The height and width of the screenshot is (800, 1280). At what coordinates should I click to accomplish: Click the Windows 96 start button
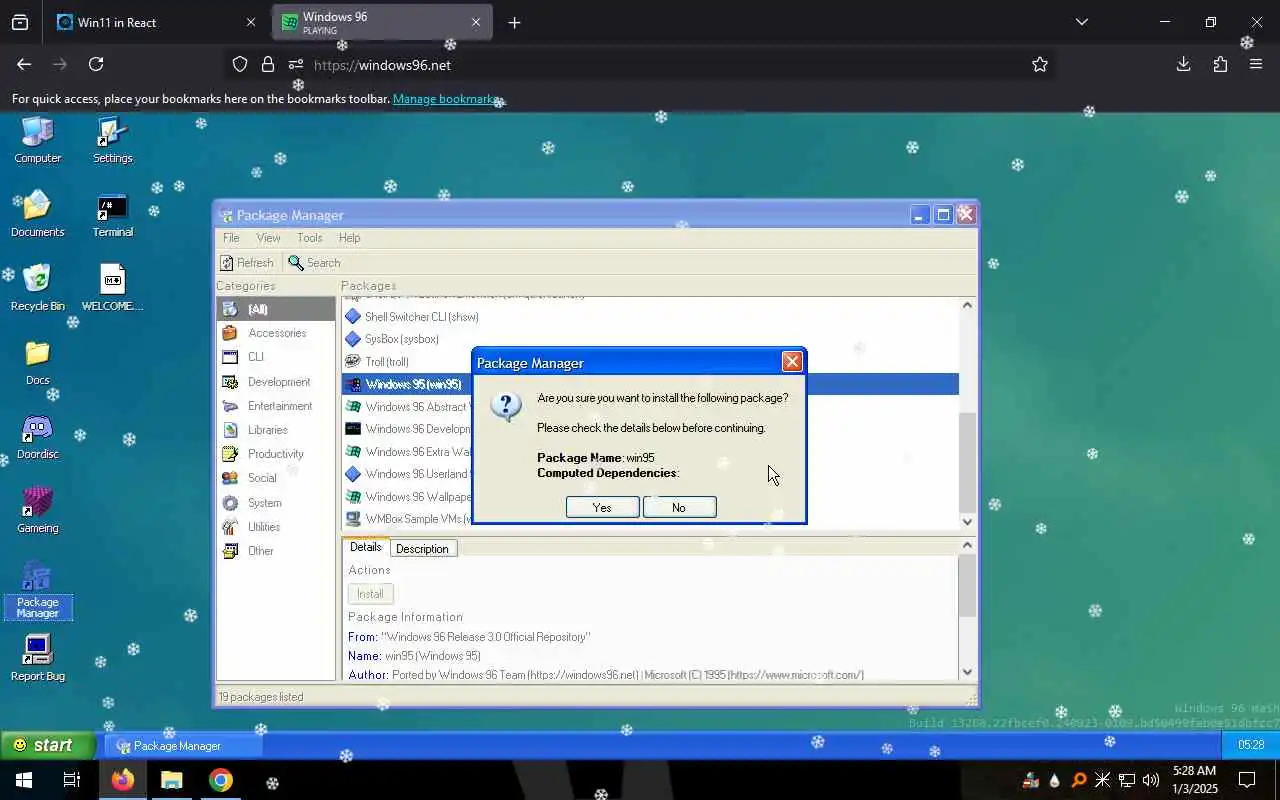tap(47, 745)
